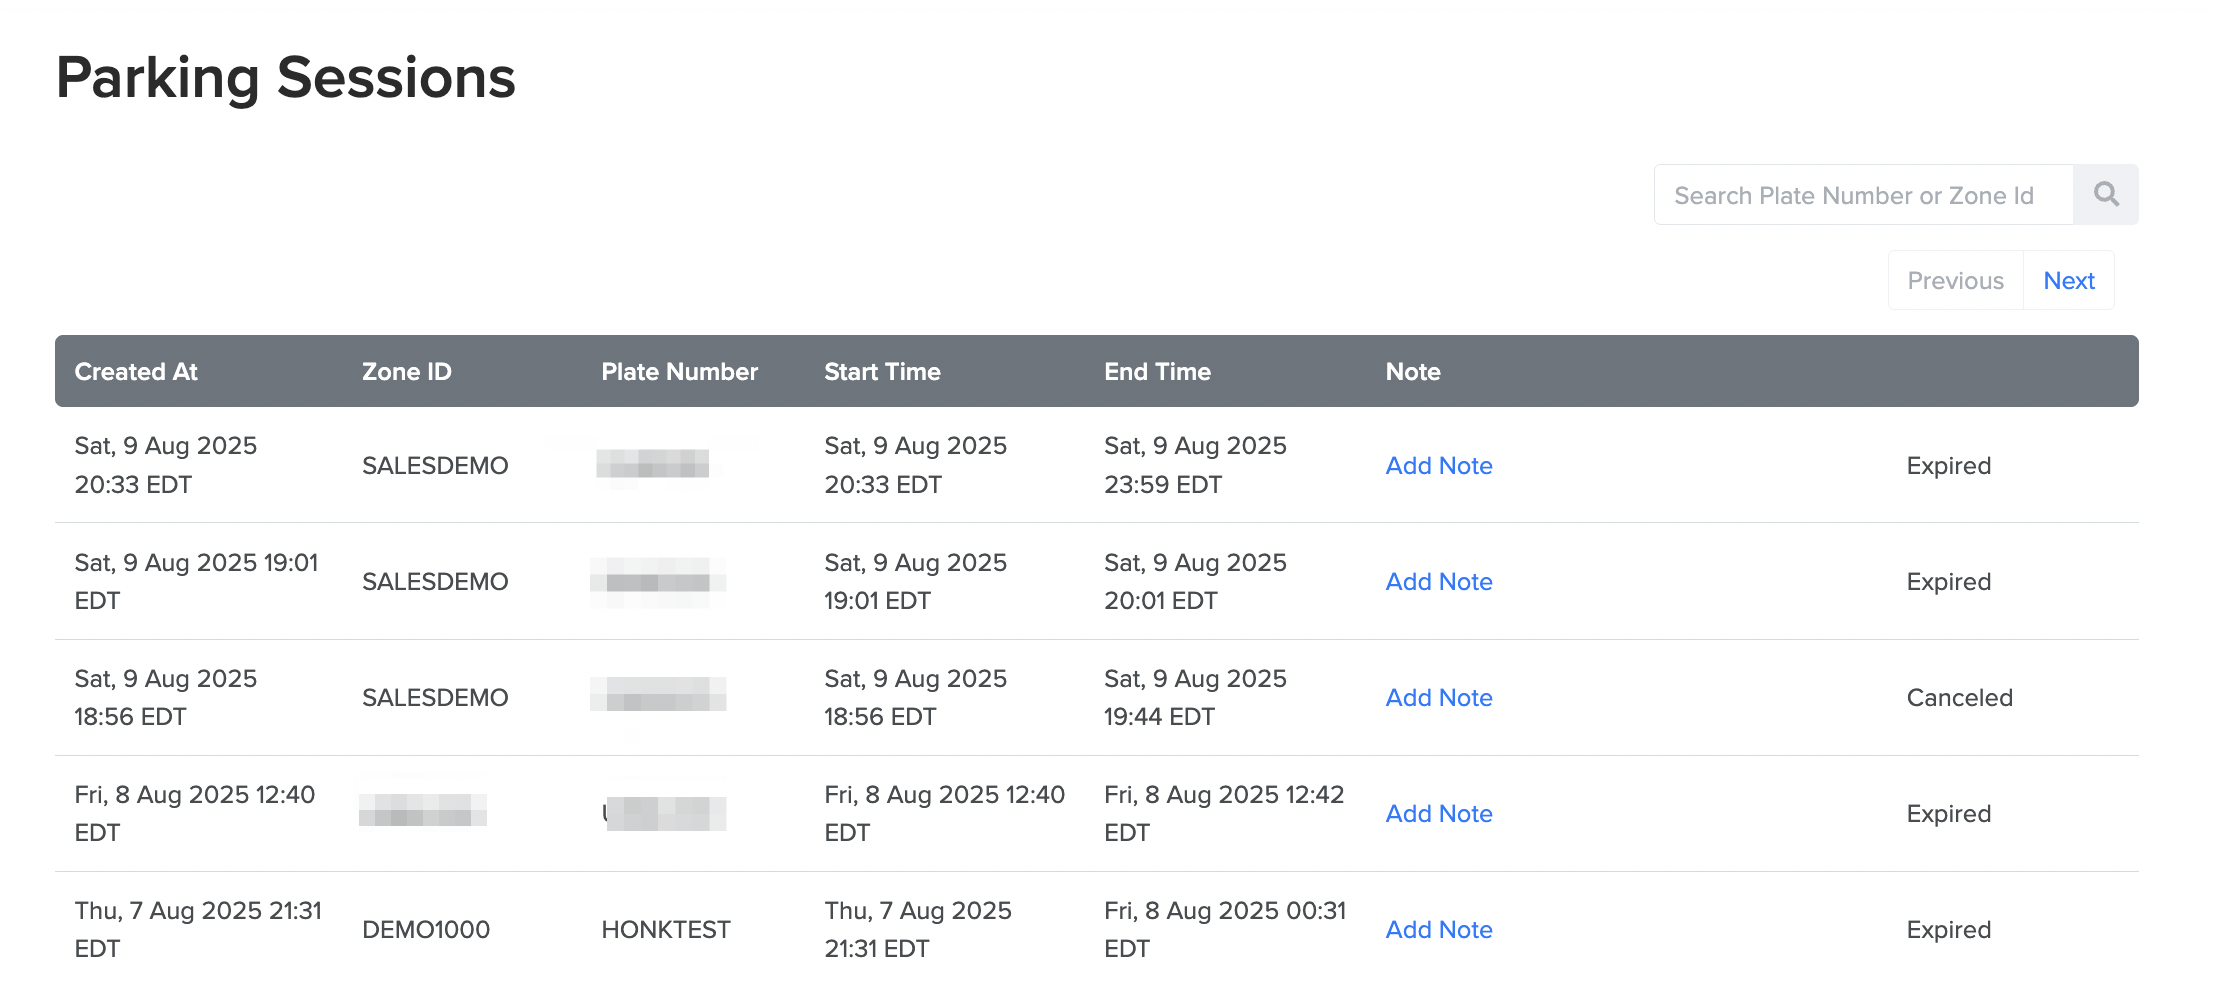Select the Plate Number column header

(x=679, y=372)
